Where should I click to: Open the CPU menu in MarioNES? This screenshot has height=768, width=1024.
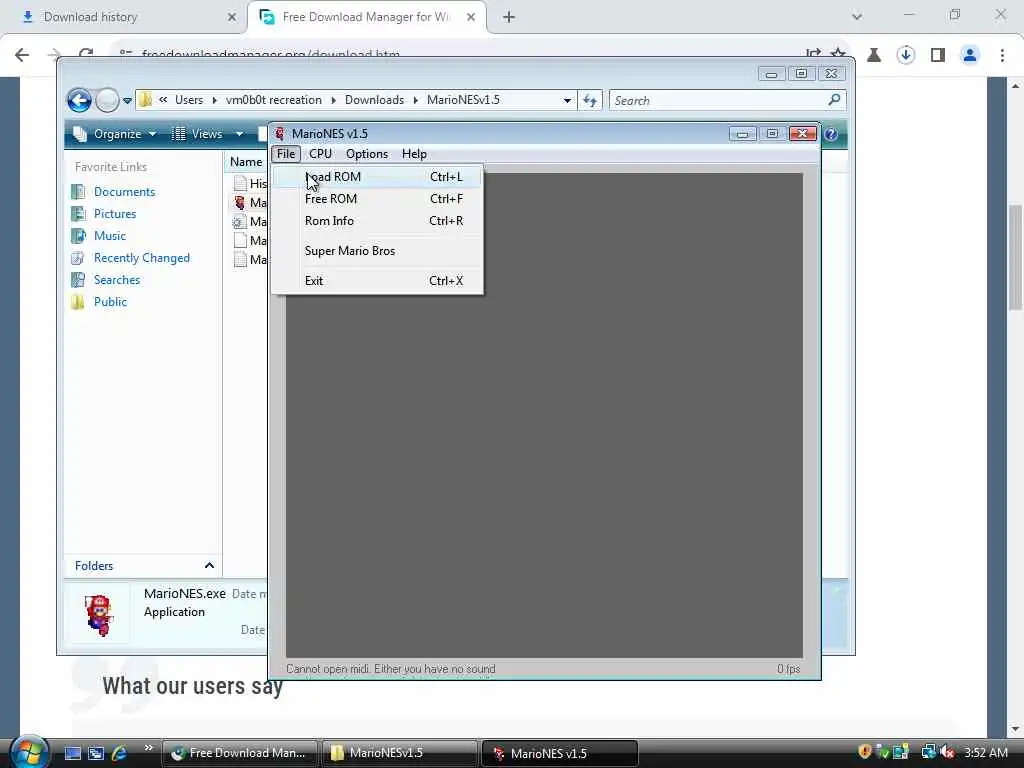(320, 154)
